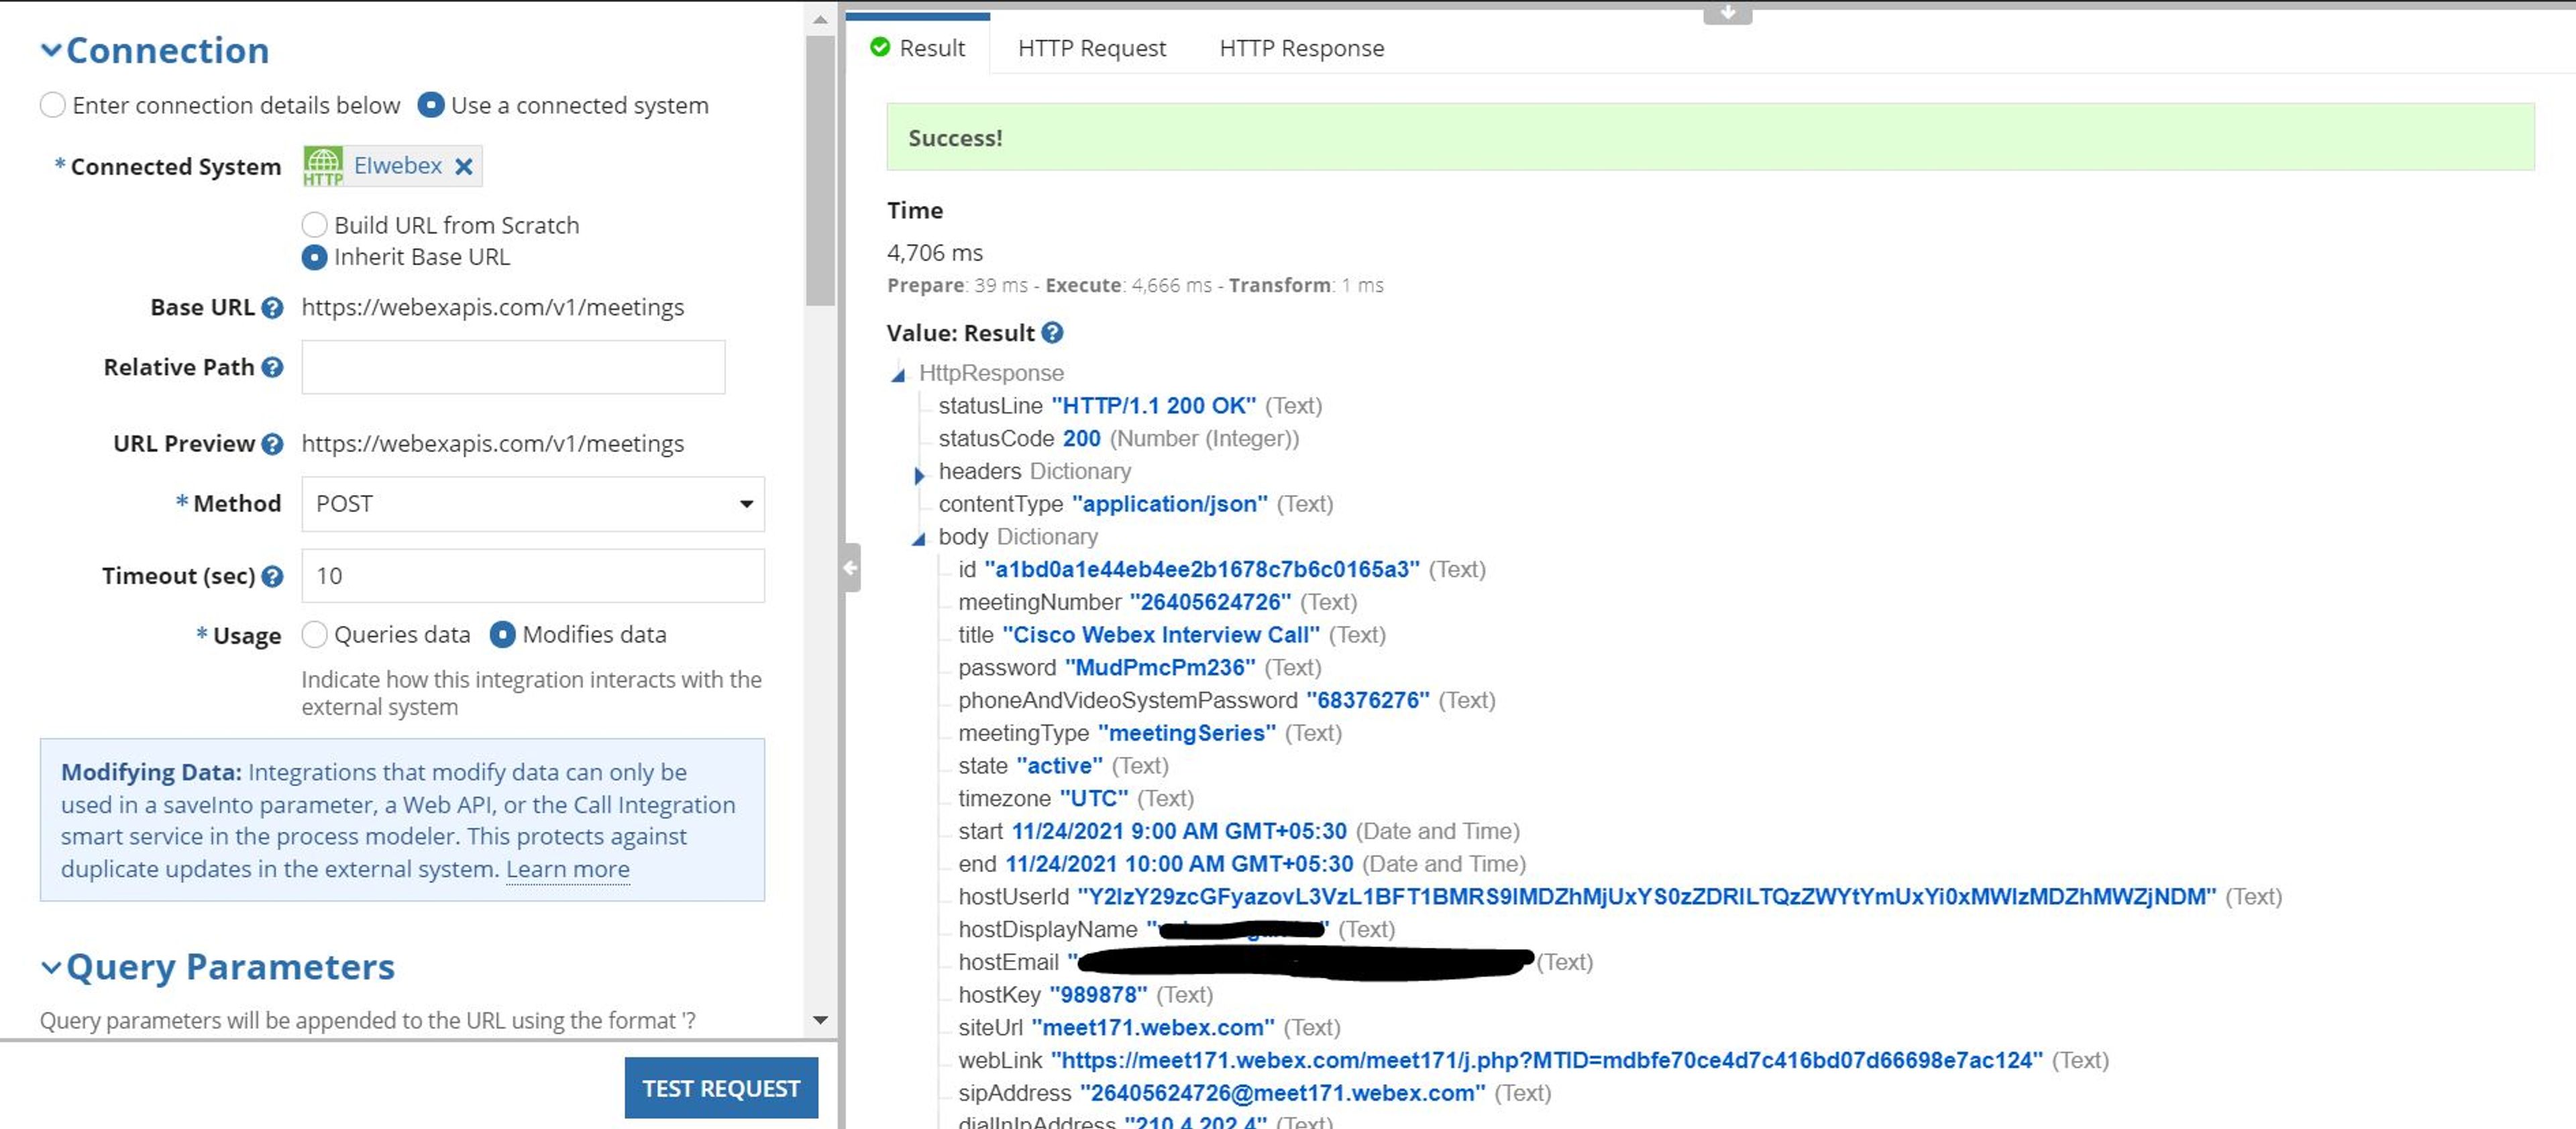This screenshot has height=1129, width=2576.
Task: Click the webLink URL value
Action: pyautogui.click(x=1546, y=1060)
